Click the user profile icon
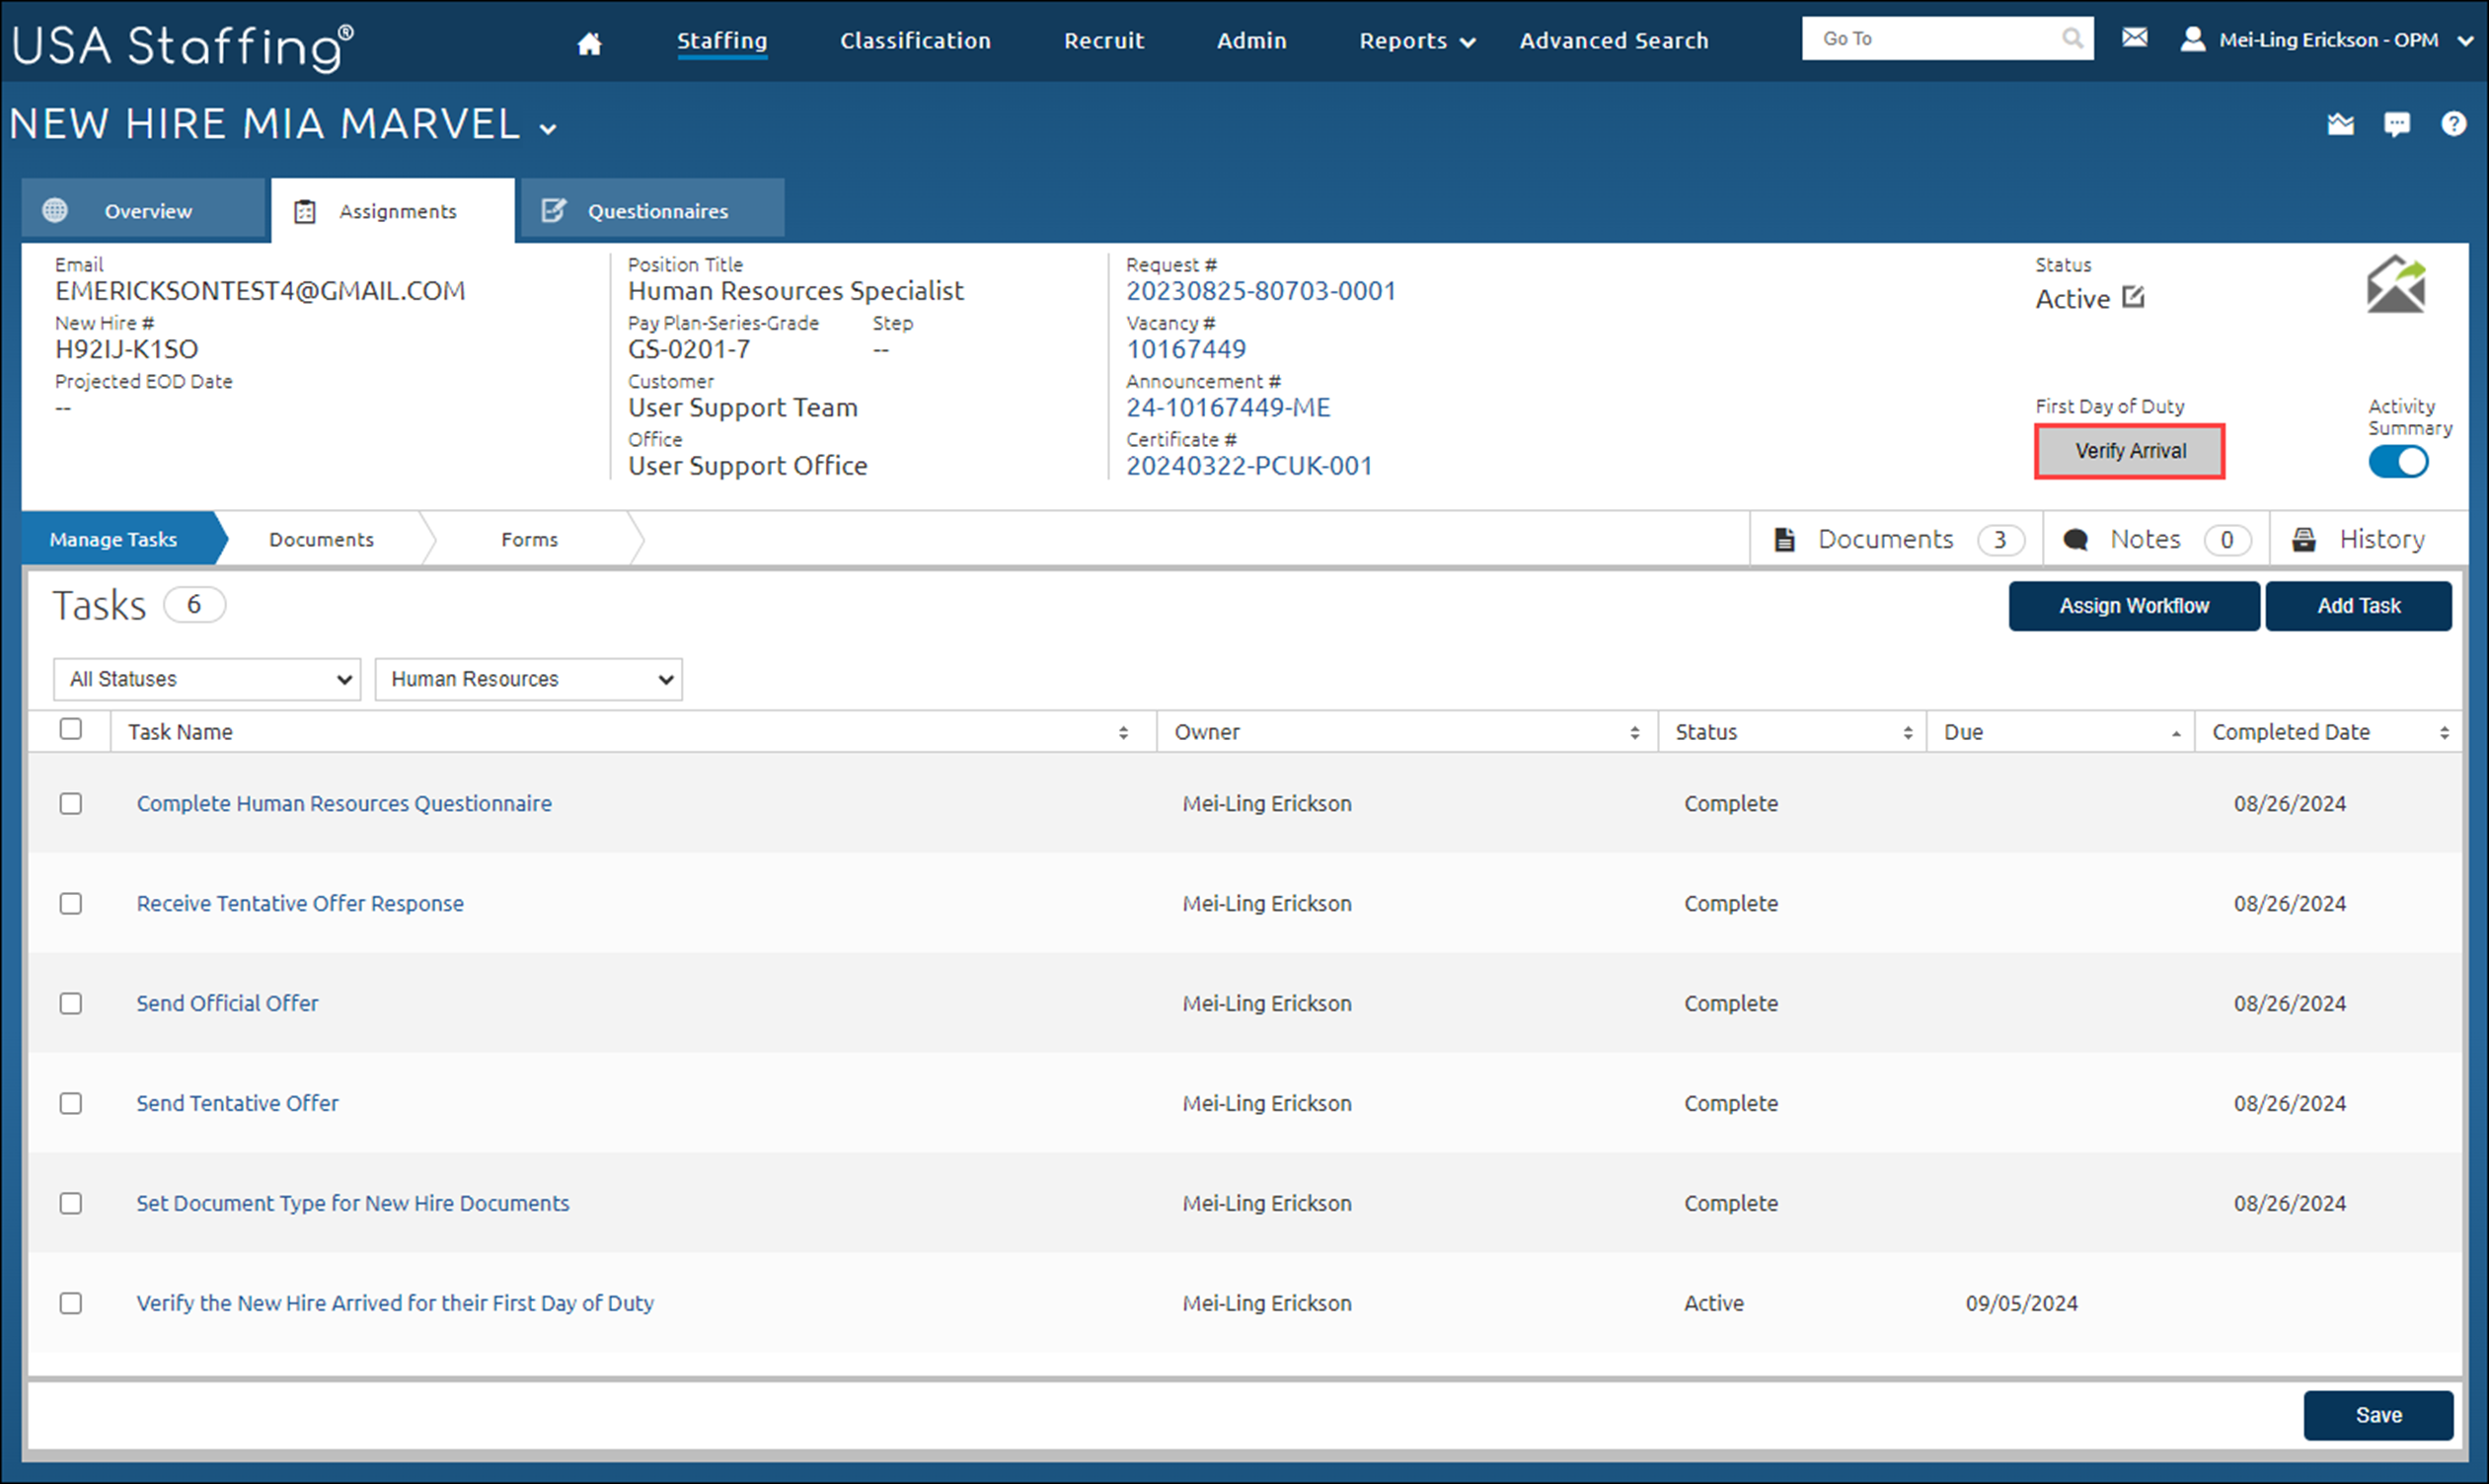Screen dimensions: 2489x1484 point(2192,39)
